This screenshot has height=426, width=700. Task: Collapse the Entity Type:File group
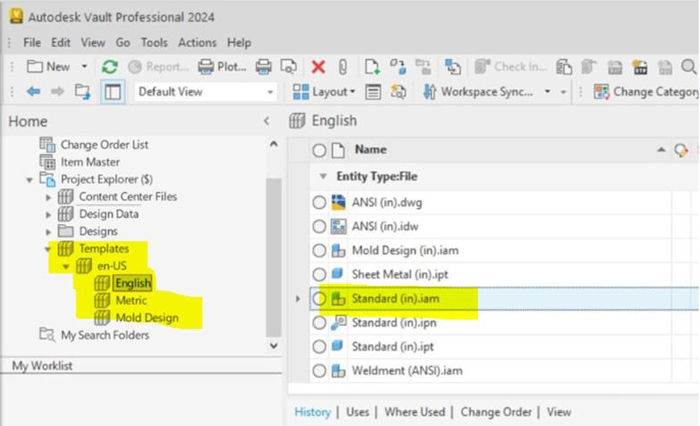tap(323, 176)
